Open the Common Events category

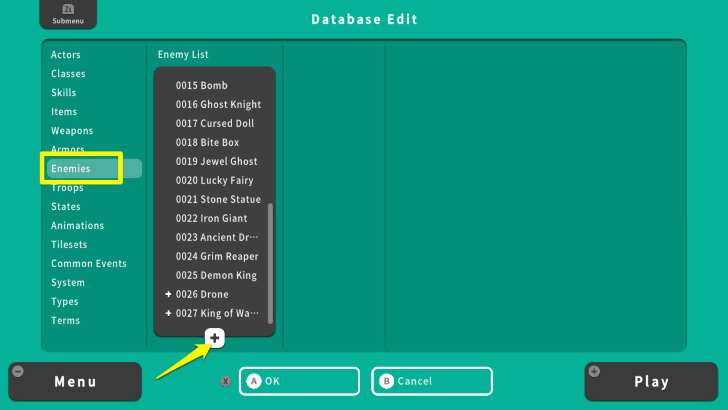pos(89,264)
